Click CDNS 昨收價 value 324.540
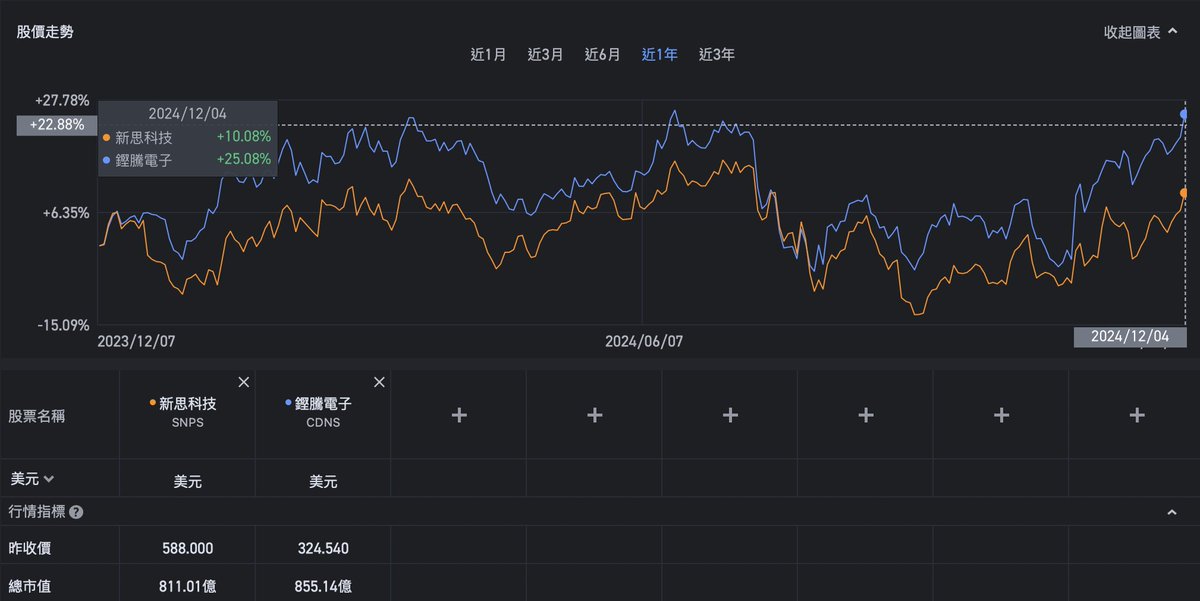The image size is (1200, 601). pyautogui.click(x=323, y=548)
